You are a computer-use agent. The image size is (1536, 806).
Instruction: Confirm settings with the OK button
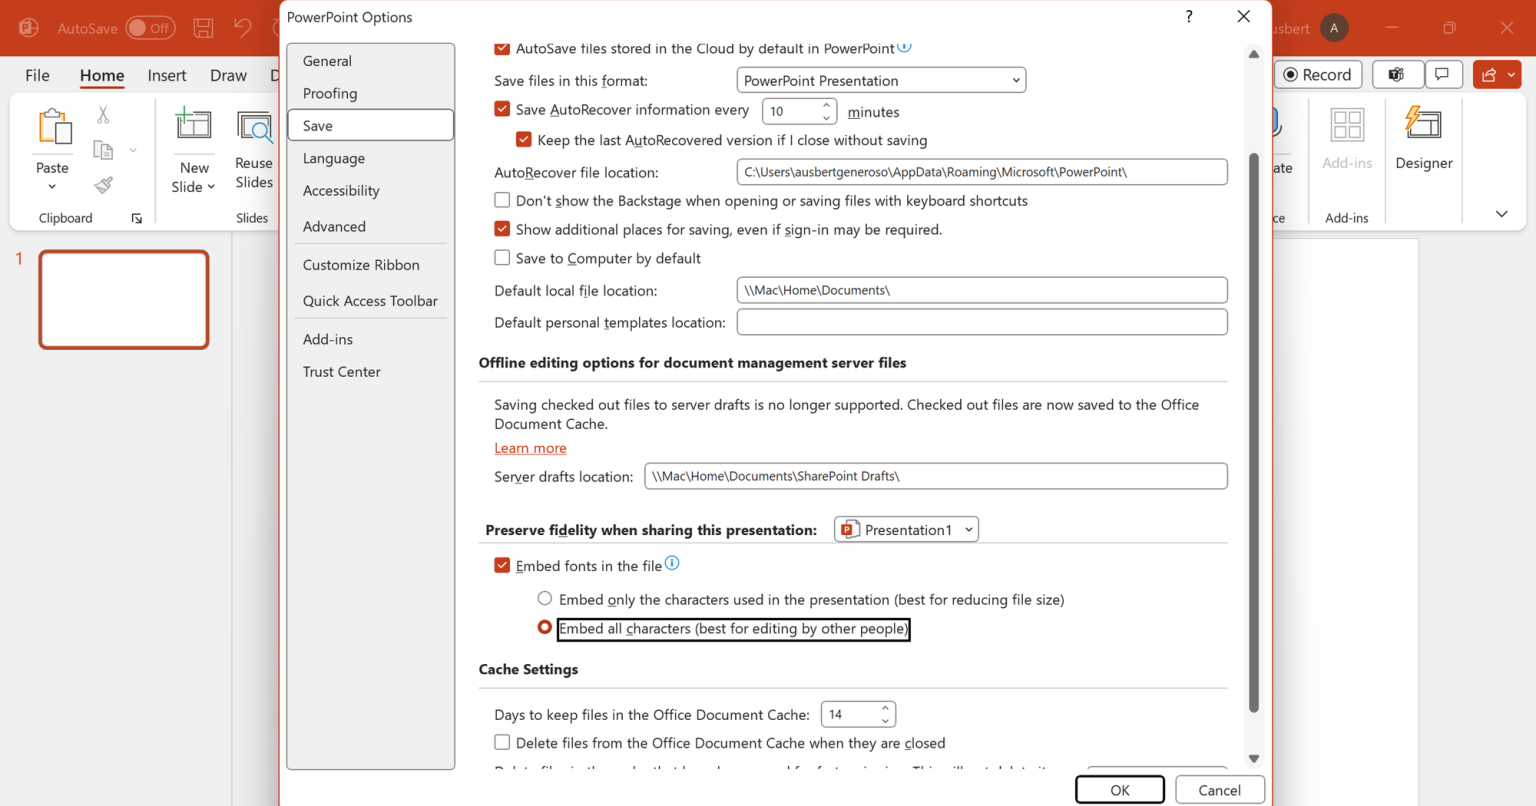click(1119, 789)
